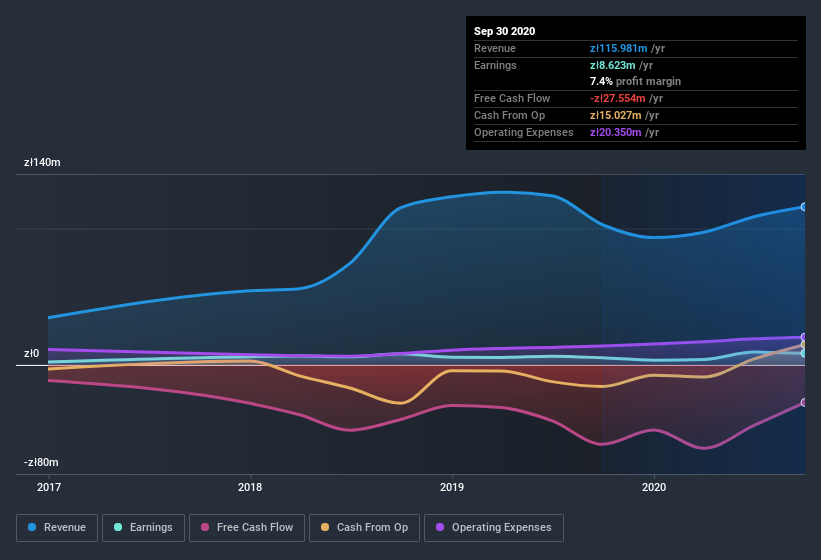Image resolution: width=821 pixels, height=560 pixels.
Task: Select the Free Cash Flow pink endpoint marker
Action: (x=803, y=402)
